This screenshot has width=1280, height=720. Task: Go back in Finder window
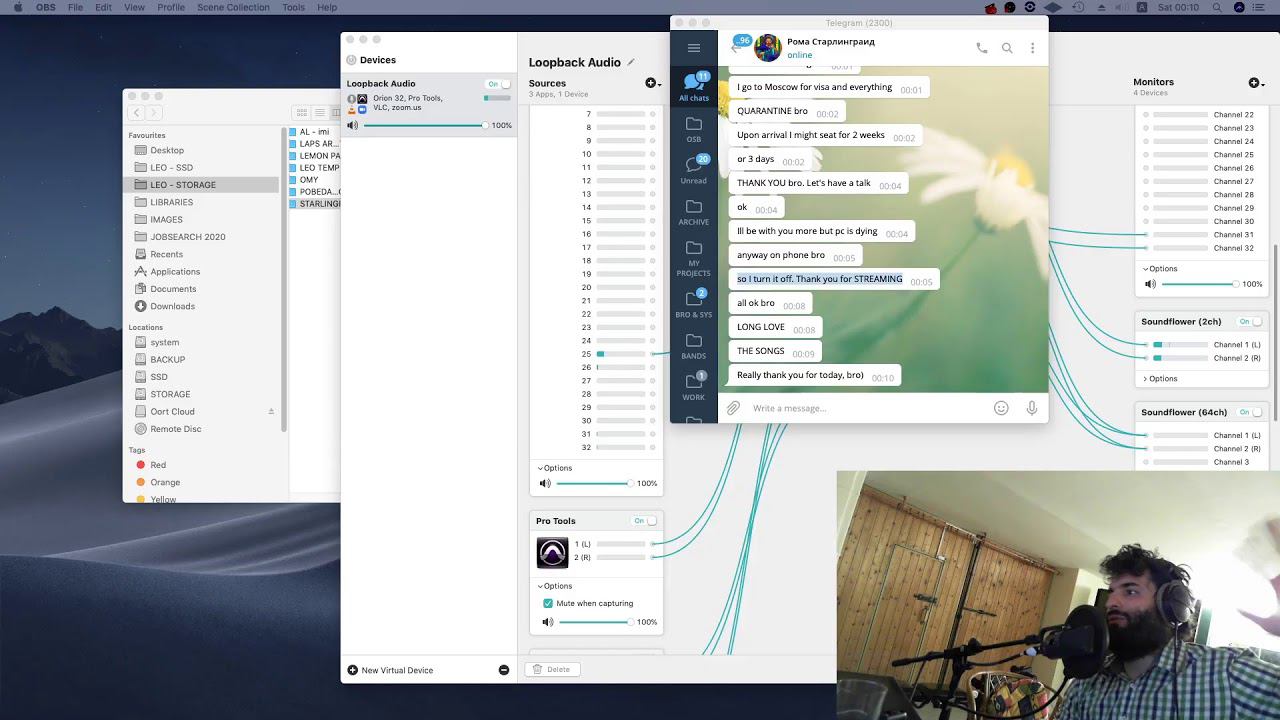(137, 113)
